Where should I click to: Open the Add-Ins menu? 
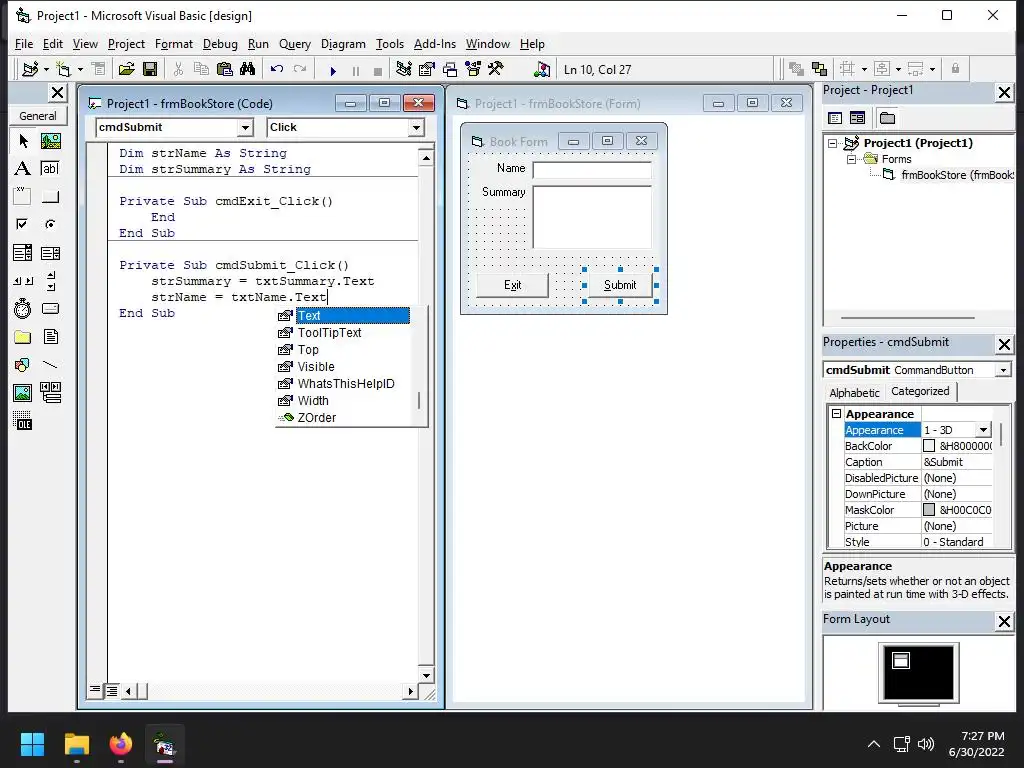(x=434, y=44)
